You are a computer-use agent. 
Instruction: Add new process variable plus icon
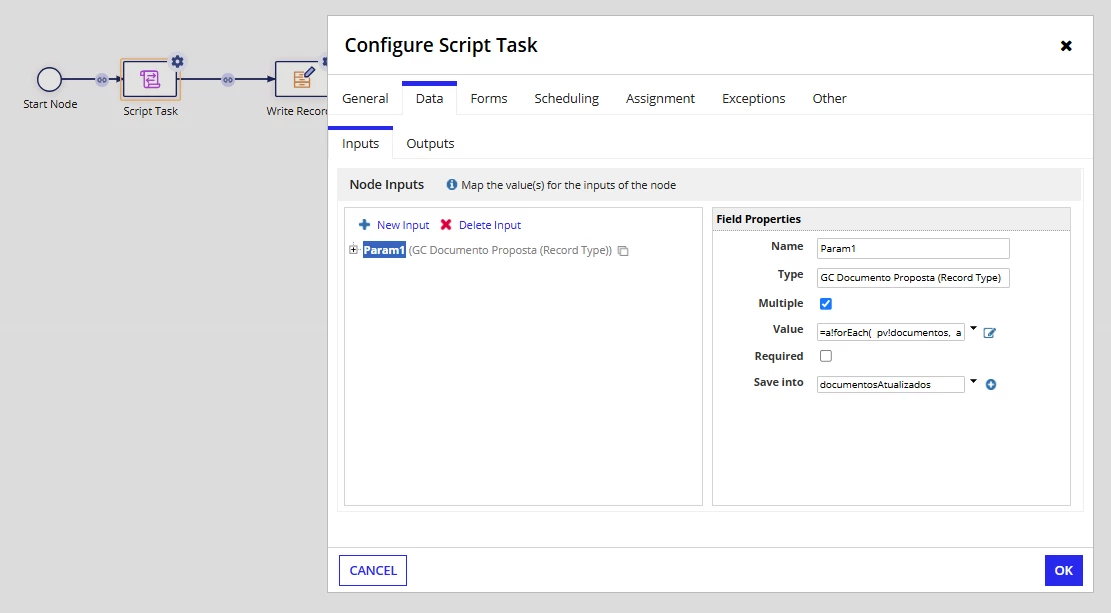click(x=991, y=384)
